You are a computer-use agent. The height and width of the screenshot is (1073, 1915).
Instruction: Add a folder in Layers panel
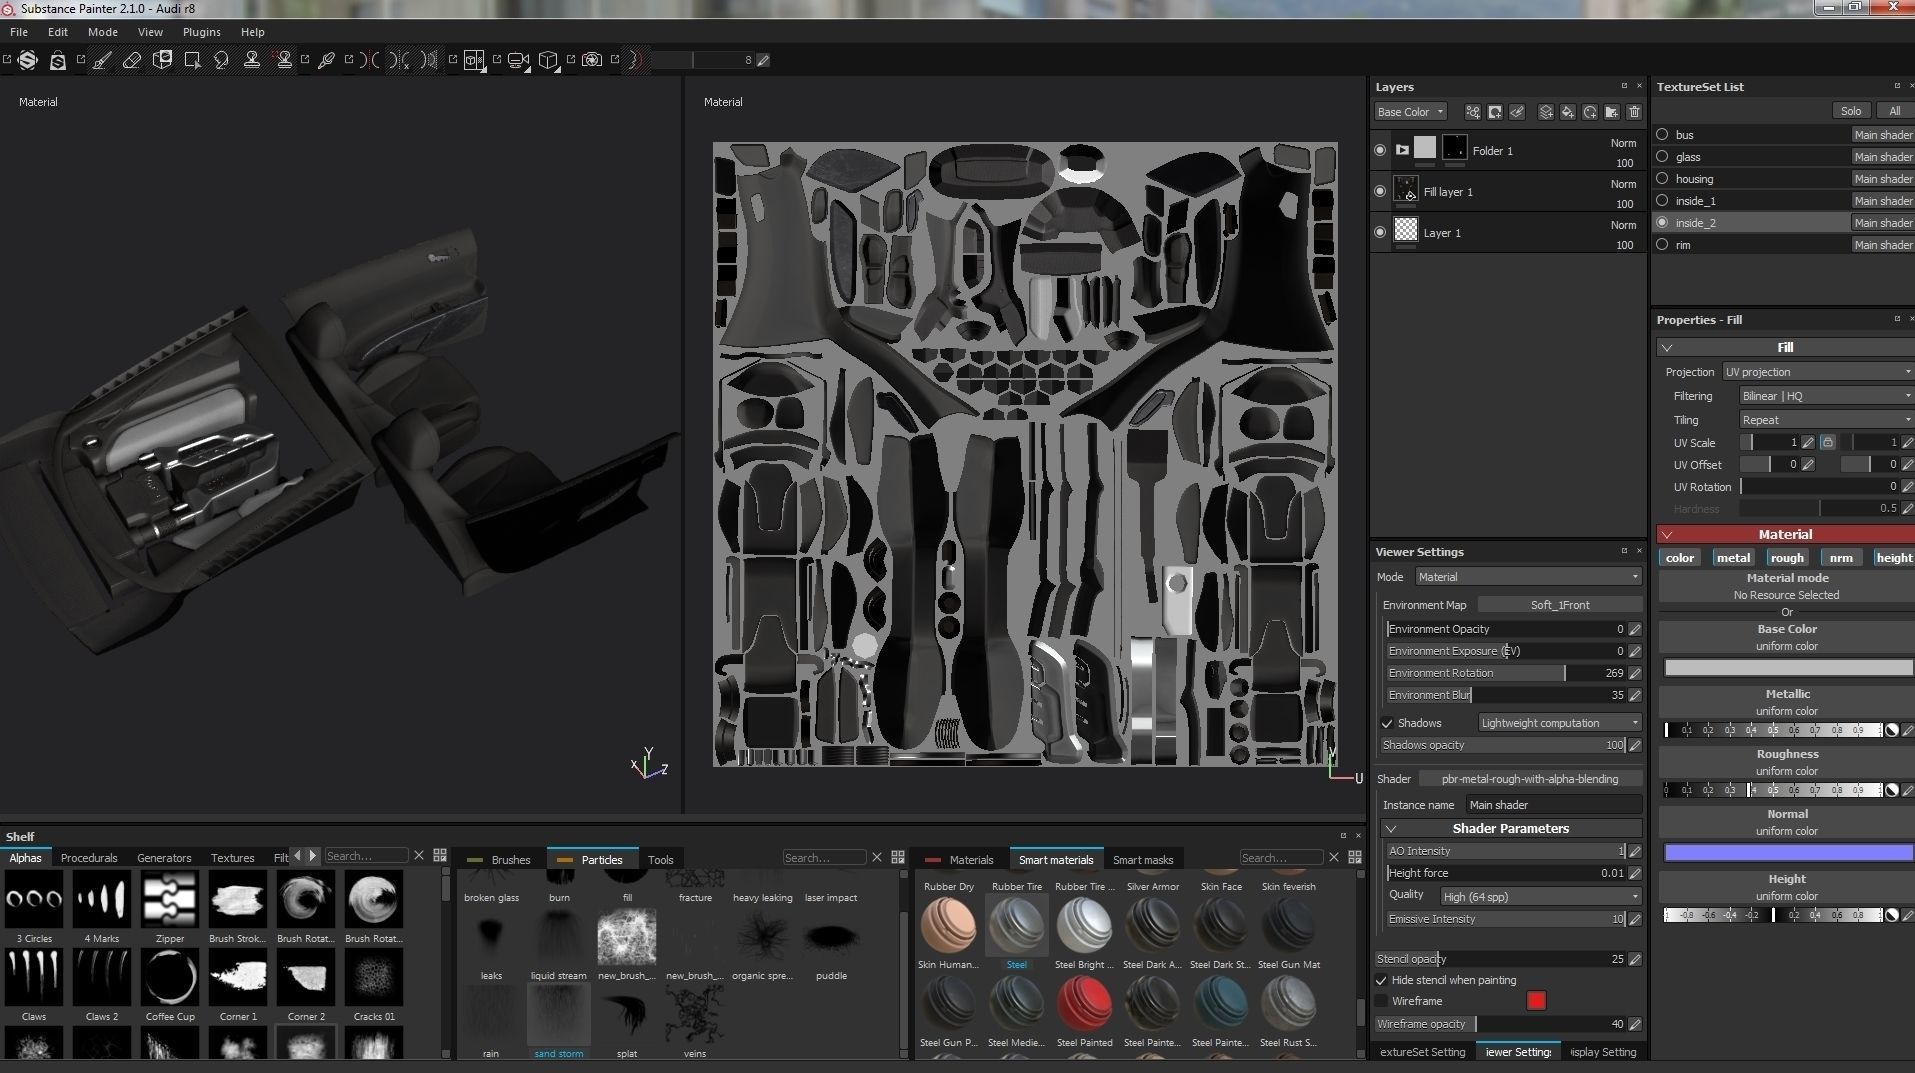[x=1611, y=112]
